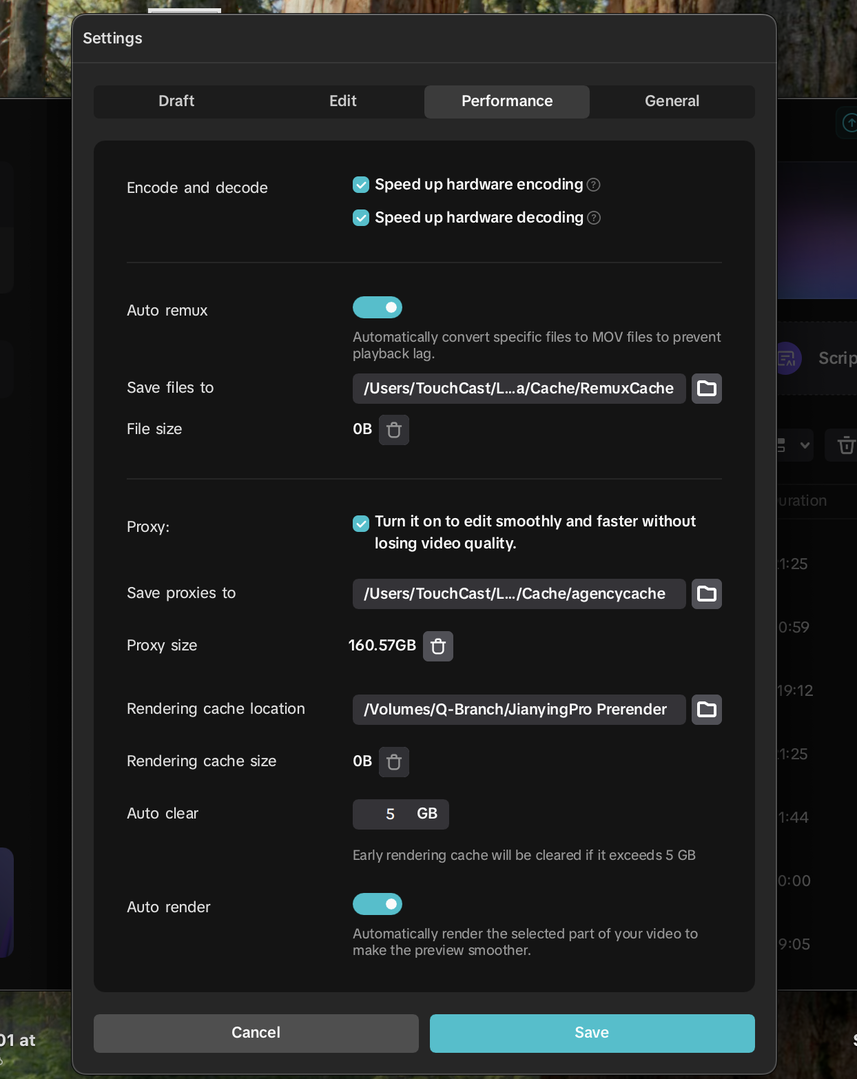857x1079 pixels.
Task: Switch to the Draft tab
Action: coord(176,101)
